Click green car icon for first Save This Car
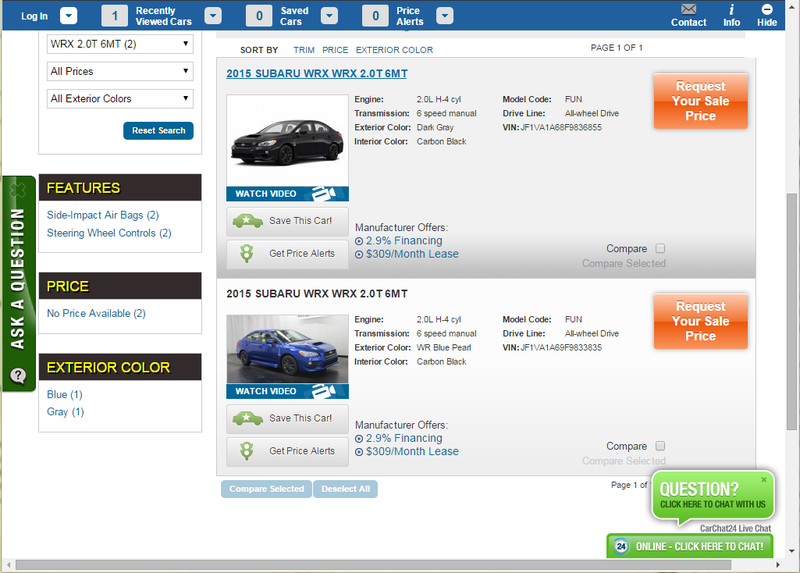The width and height of the screenshot is (800, 573). pos(247,221)
